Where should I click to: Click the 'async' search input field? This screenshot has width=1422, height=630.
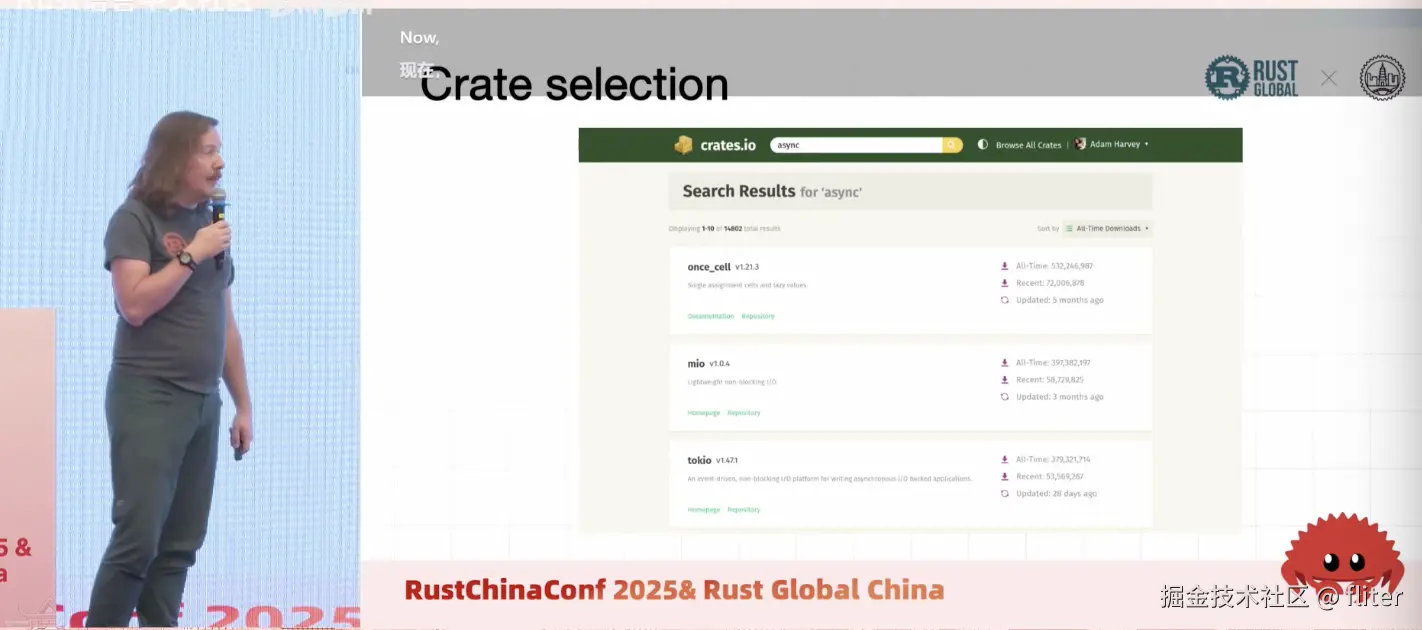click(856, 145)
